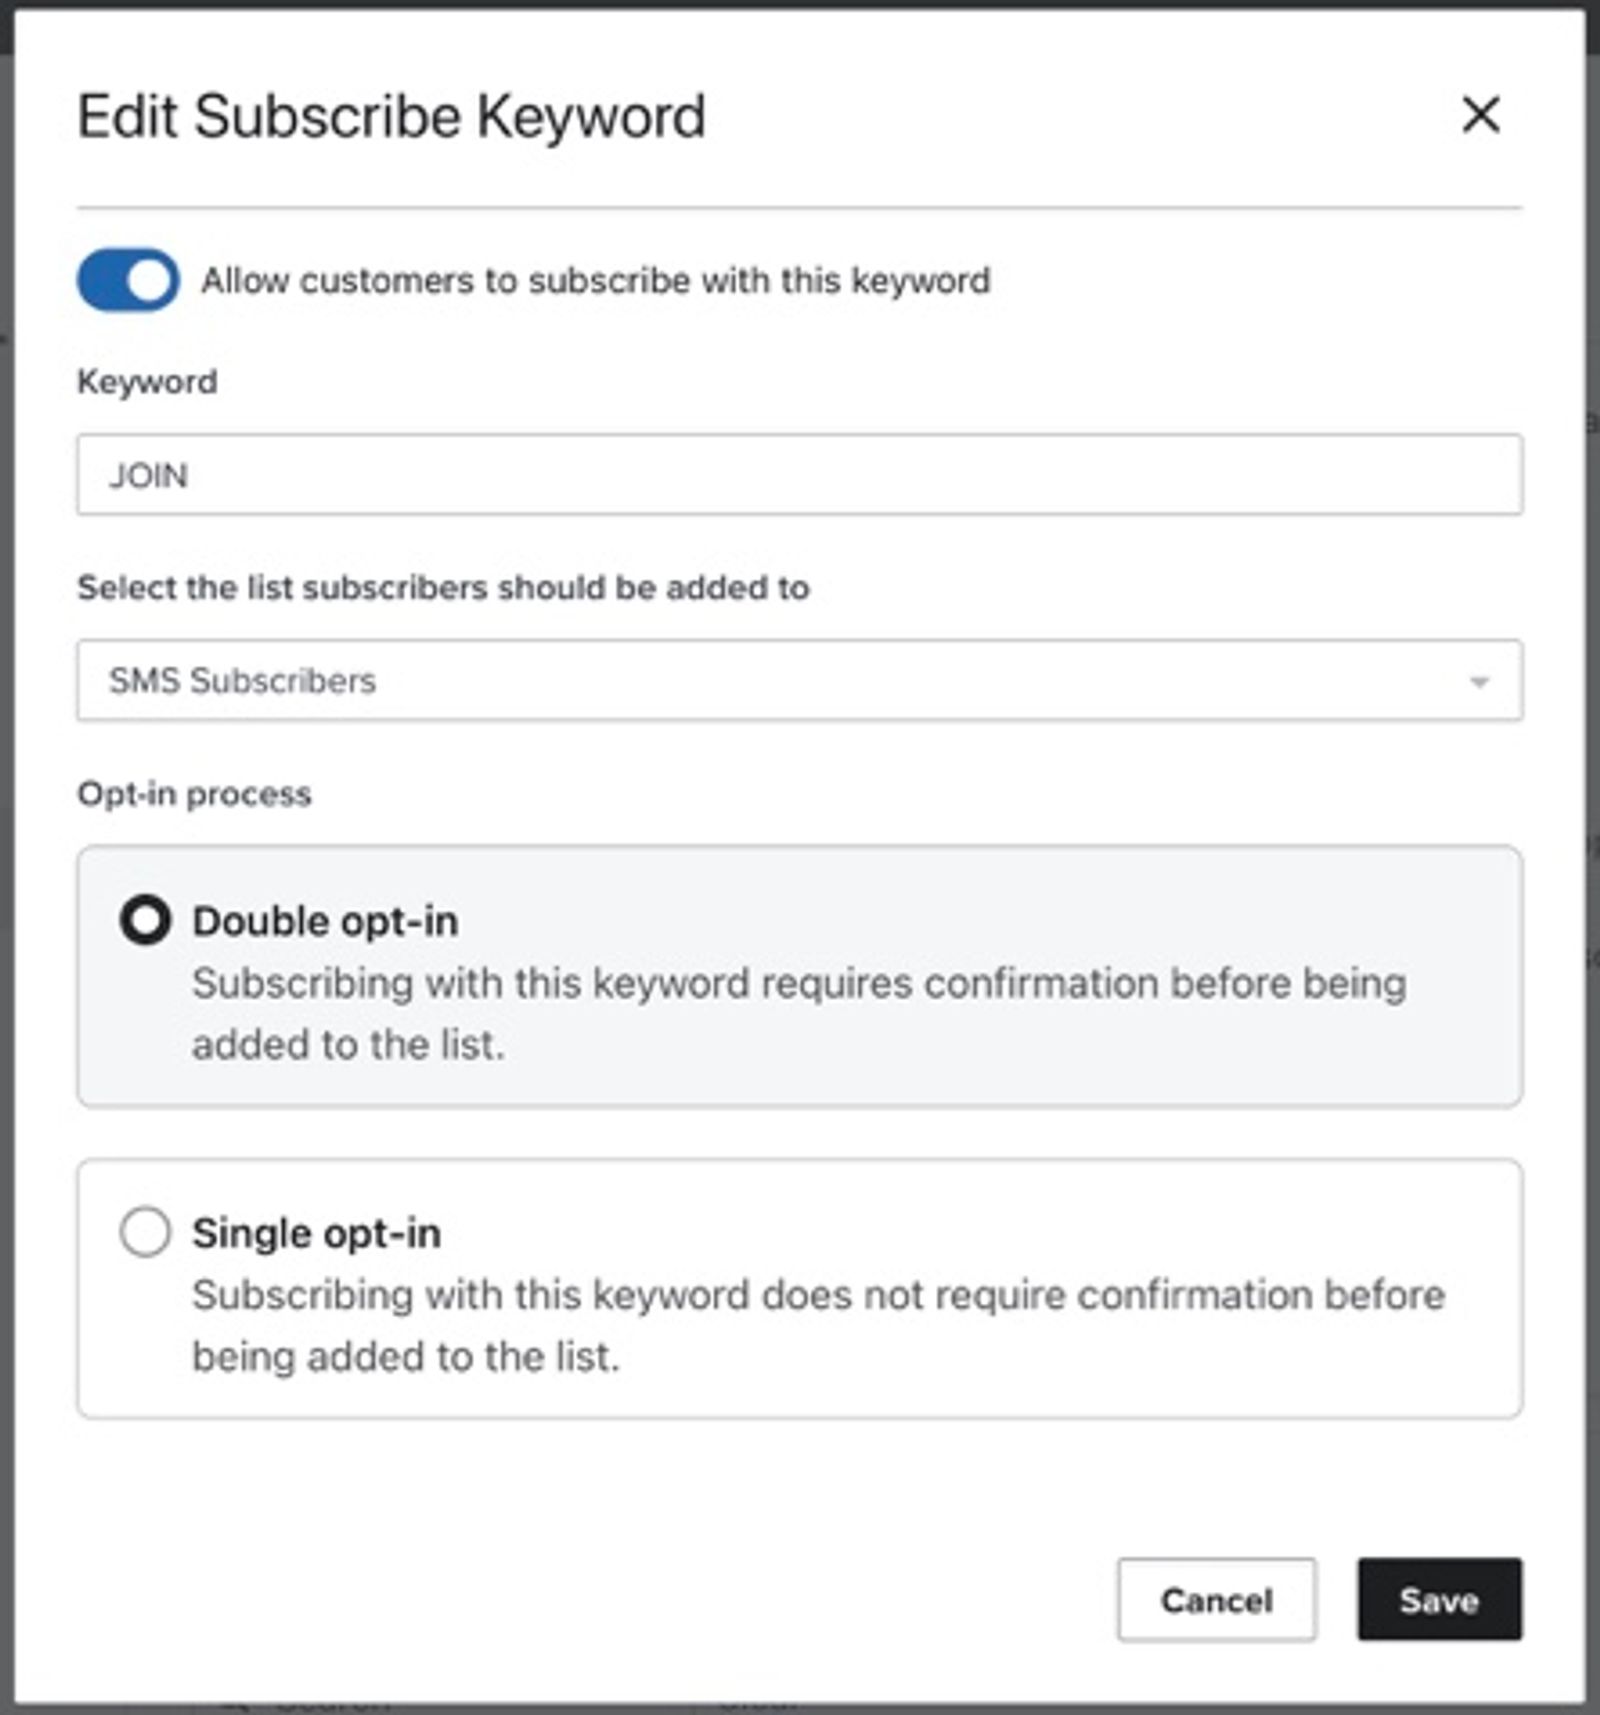Click the 'Select the list subscribers' label
Screen dimensions: 1600x1715
[x=443, y=587]
